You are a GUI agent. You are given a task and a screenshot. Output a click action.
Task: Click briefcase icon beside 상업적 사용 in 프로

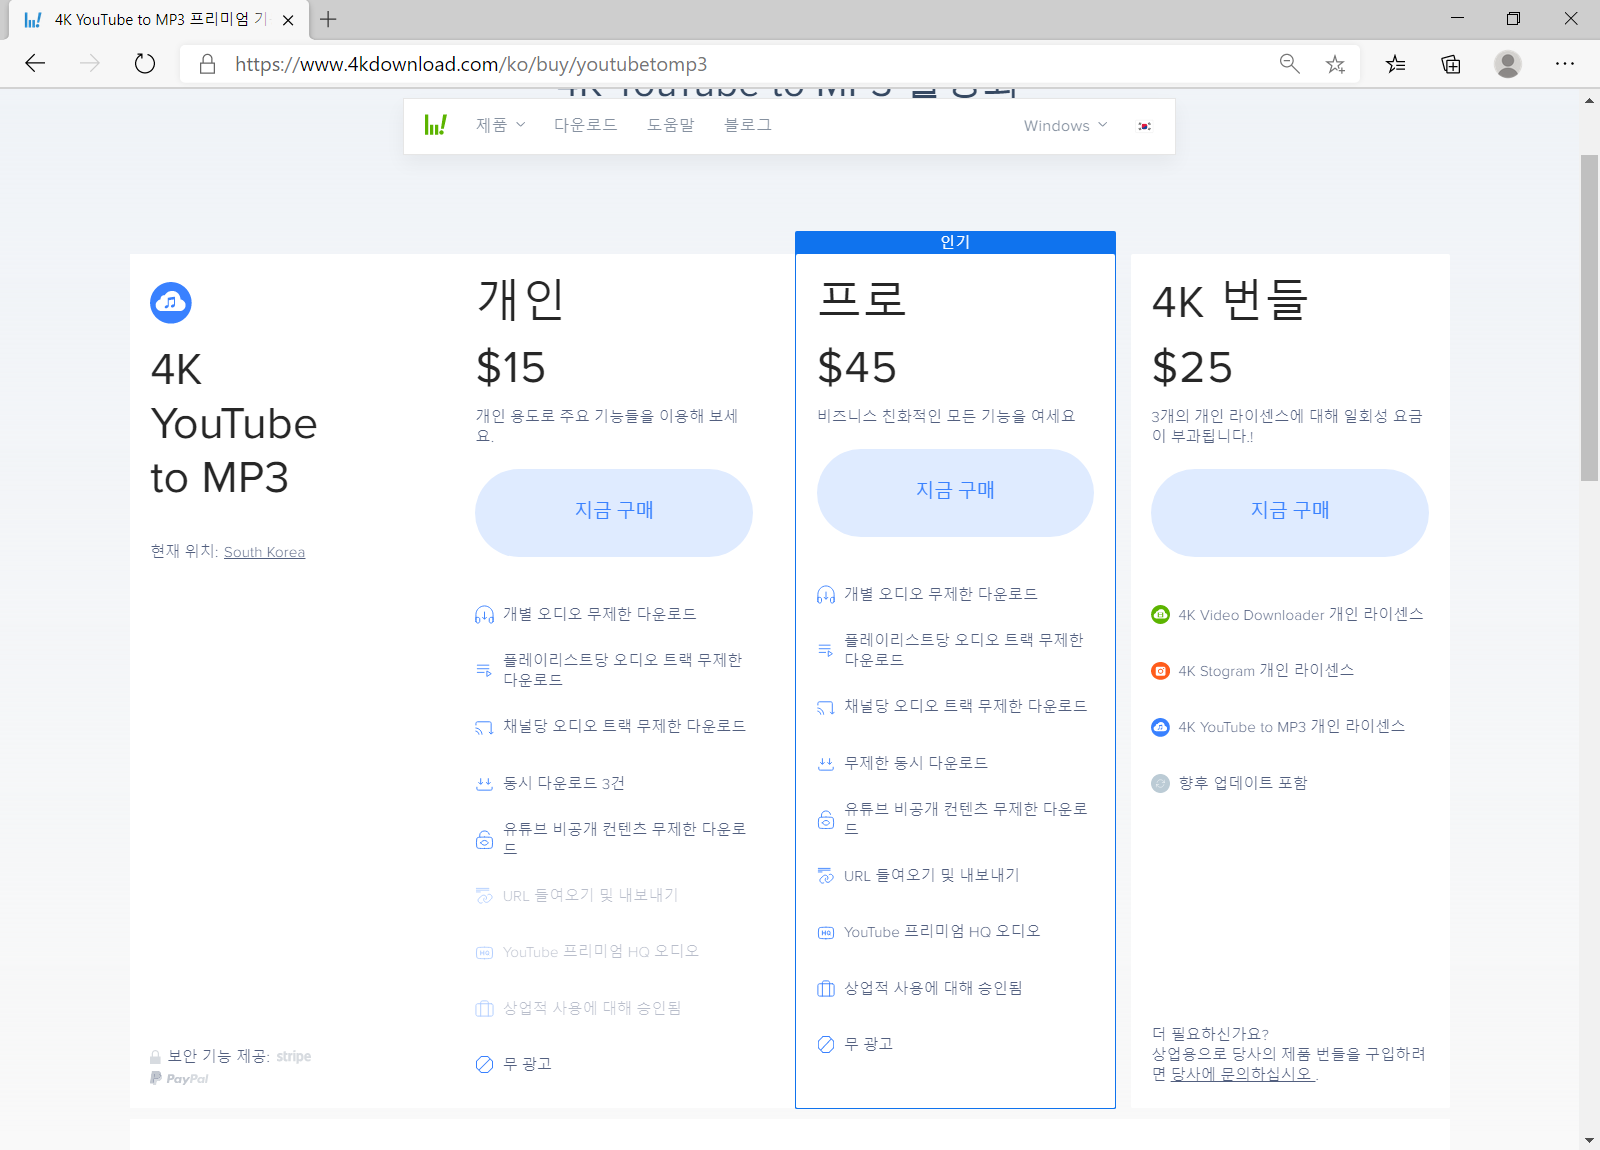[x=826, y=989]
